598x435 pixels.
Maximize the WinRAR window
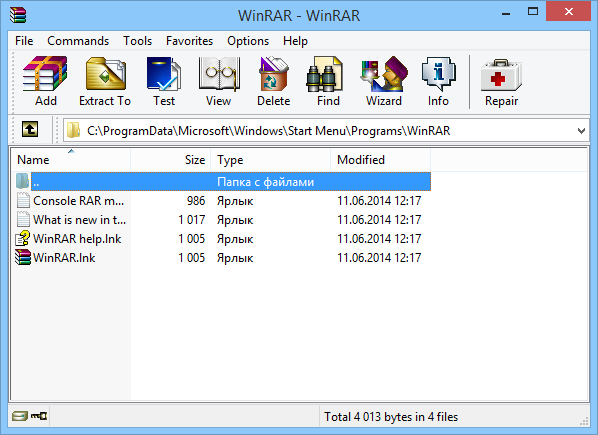[533, 12]
